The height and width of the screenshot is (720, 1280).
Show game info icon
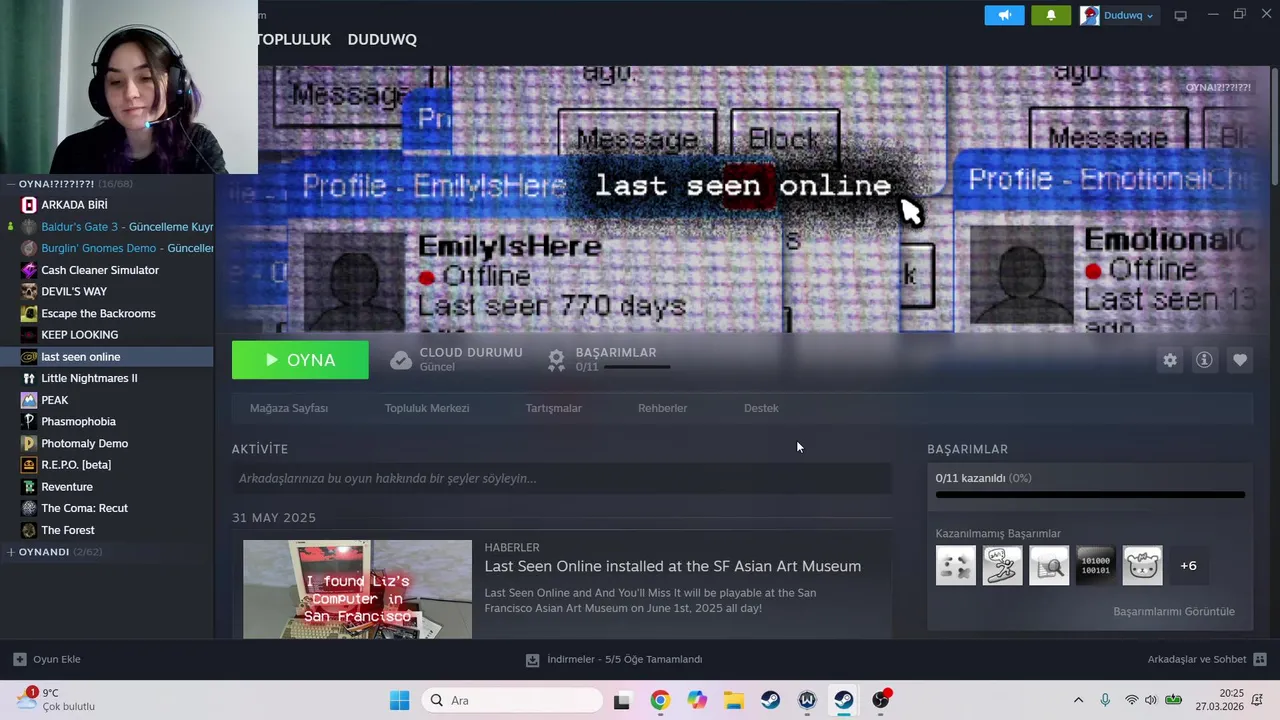click(1204, 360)
